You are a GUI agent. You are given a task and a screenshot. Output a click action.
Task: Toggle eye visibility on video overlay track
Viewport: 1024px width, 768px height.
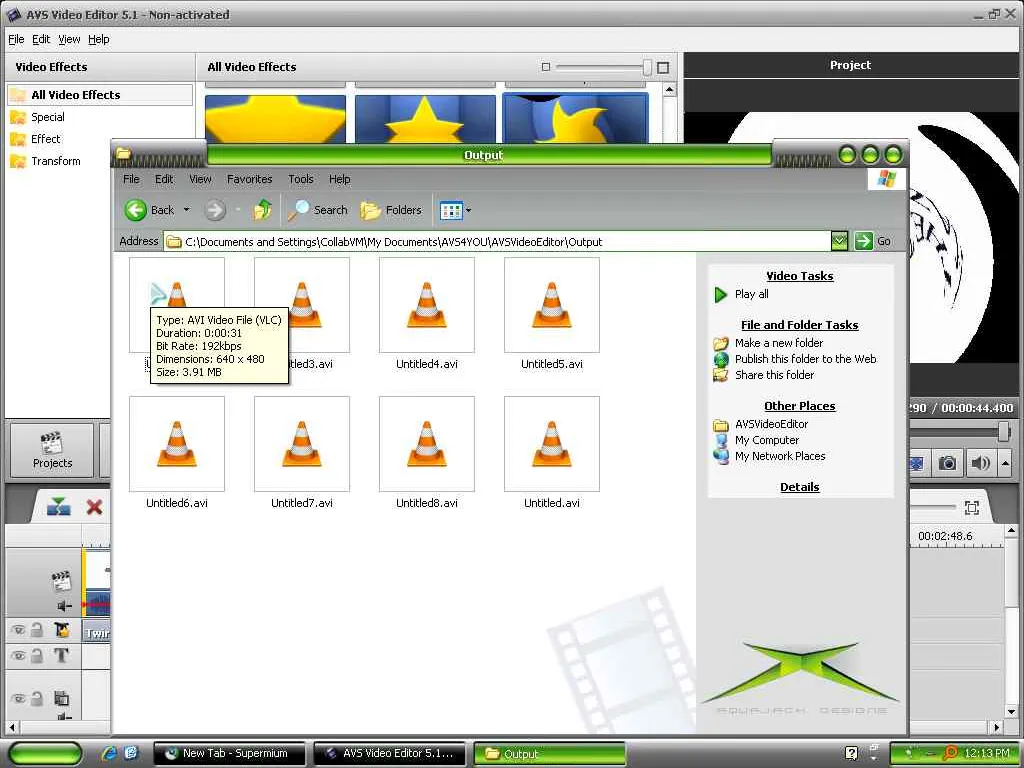(x=18, y=698)
